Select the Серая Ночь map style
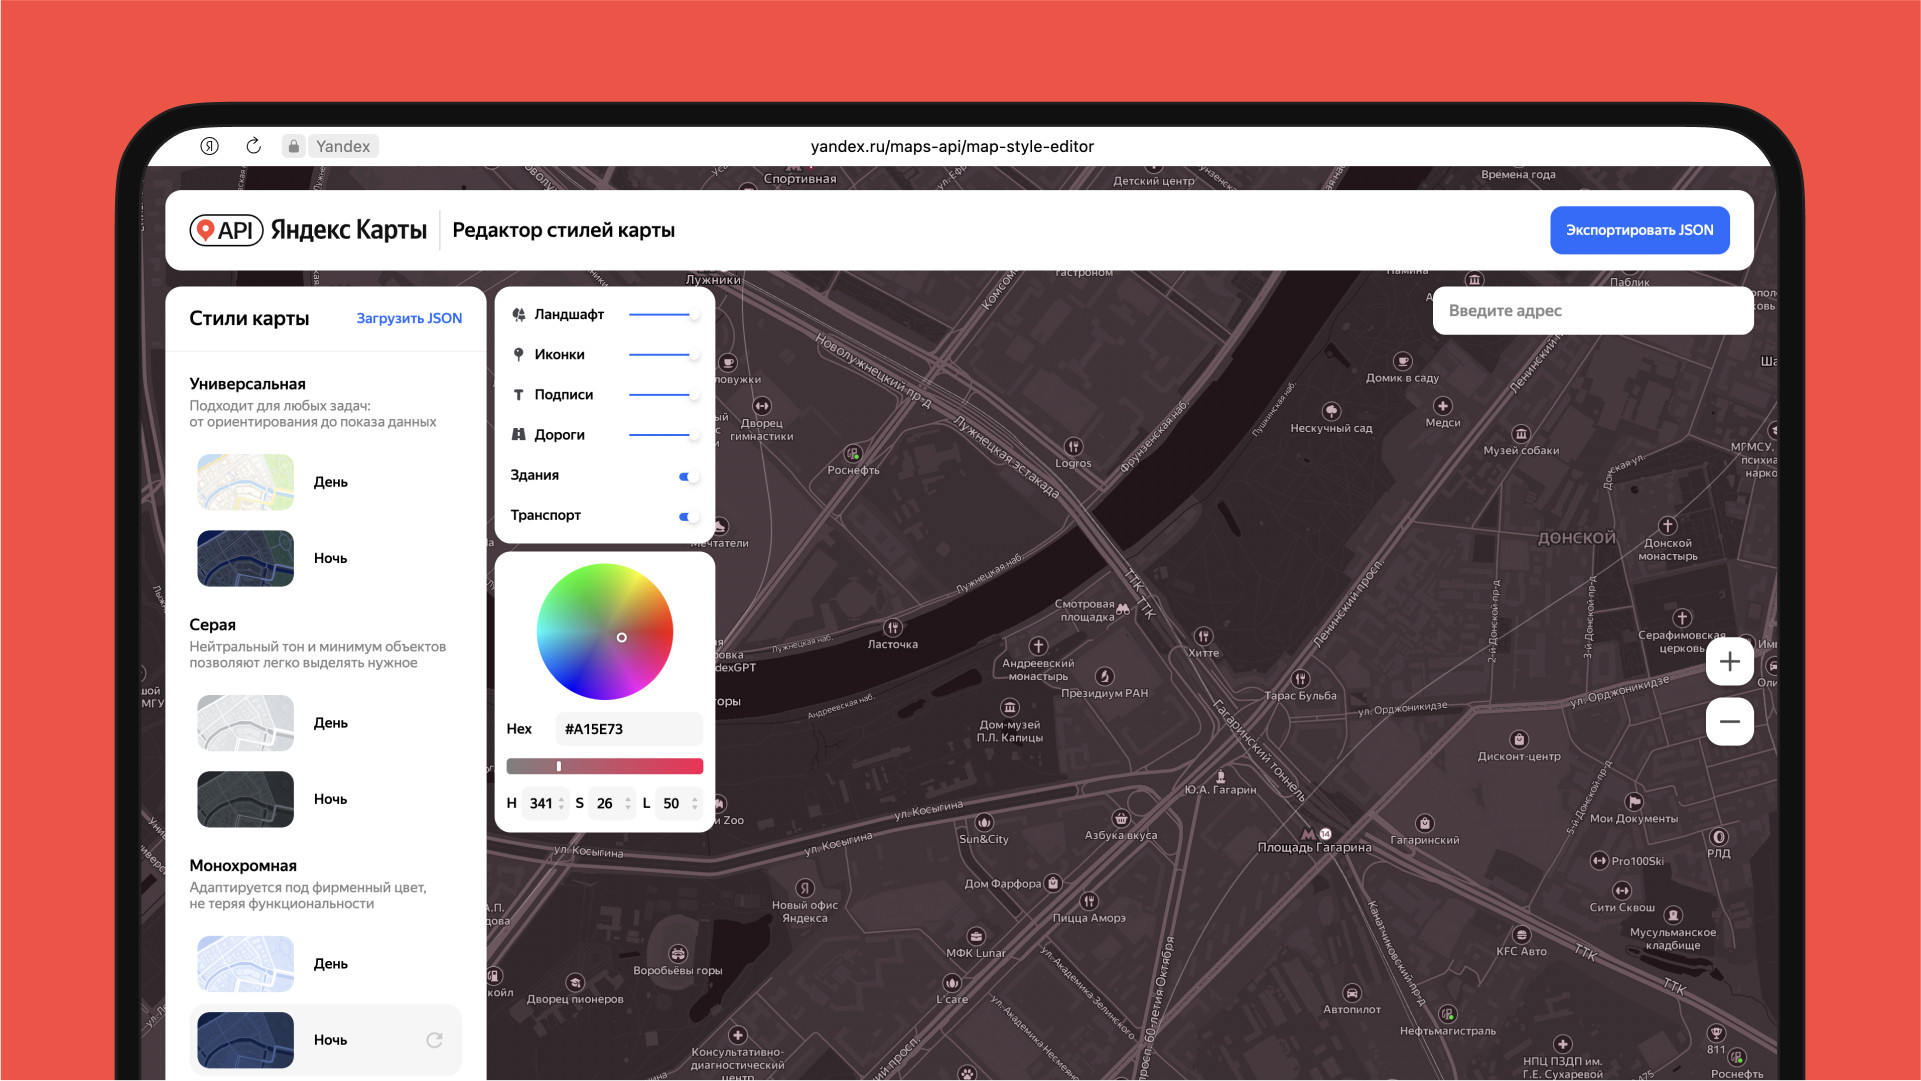This screenshot has height=1081, width=1921. (x=246, y=799)
